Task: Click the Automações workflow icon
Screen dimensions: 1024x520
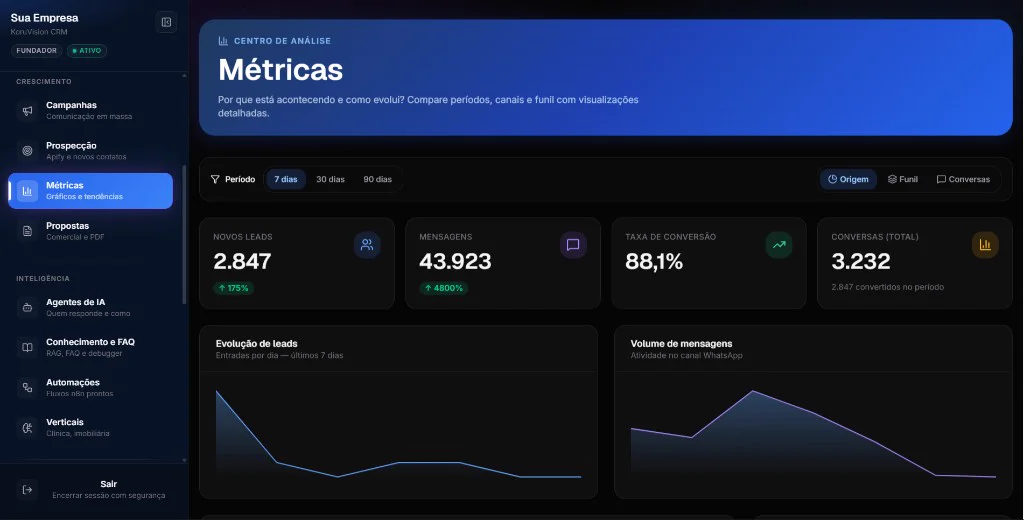Action: pos(27,388)
